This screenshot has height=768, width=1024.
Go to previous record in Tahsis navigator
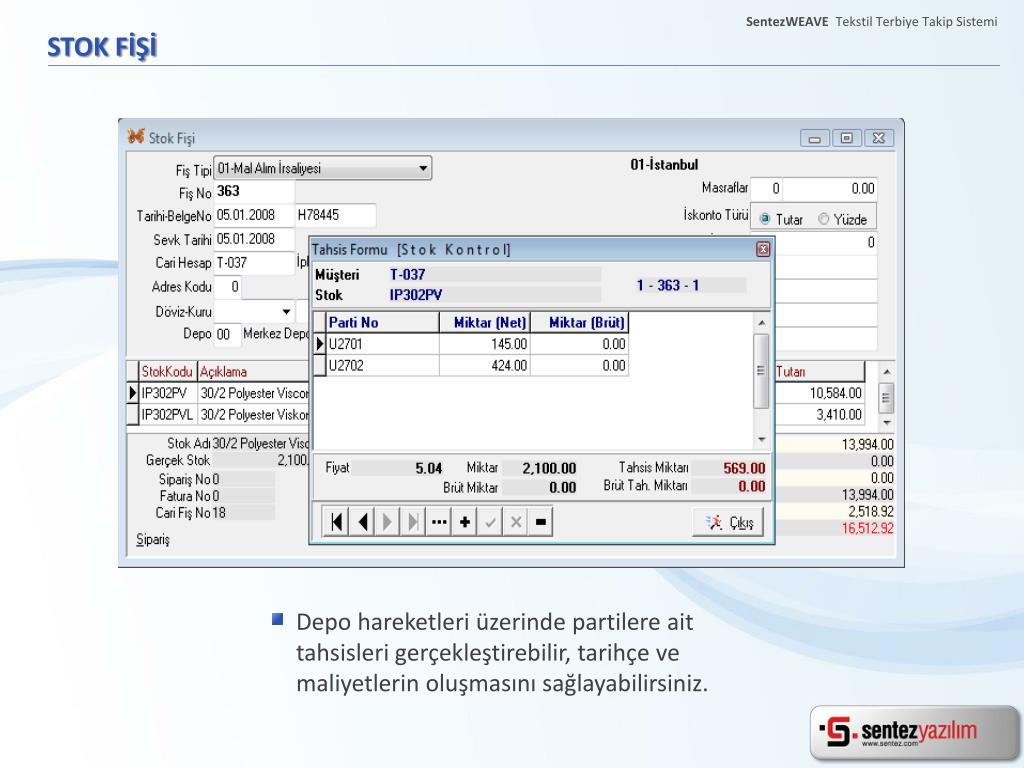pyautogui.click(x=362, y=522)
